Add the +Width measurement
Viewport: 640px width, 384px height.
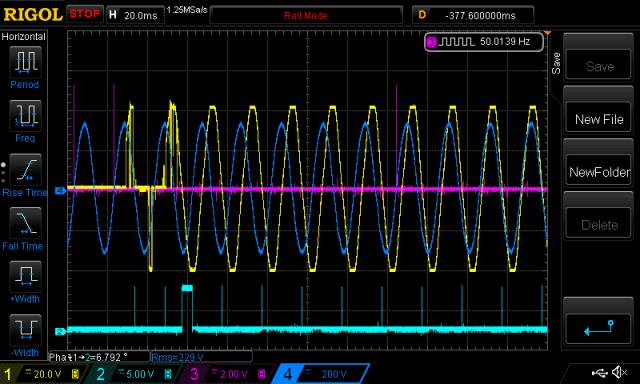[25, 276]
